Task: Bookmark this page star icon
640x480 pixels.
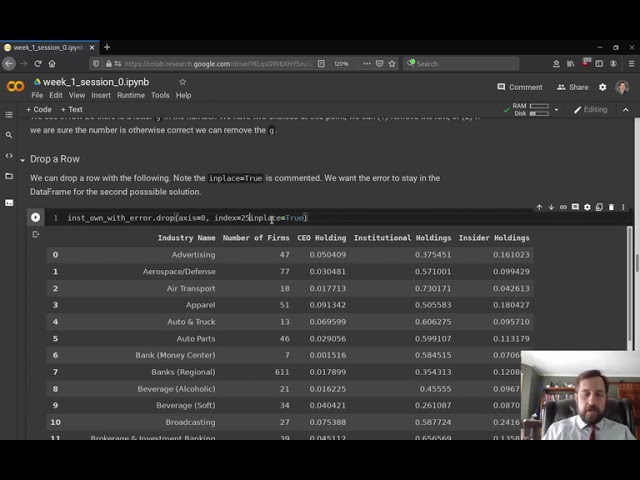Action: (x=392, y=64)
